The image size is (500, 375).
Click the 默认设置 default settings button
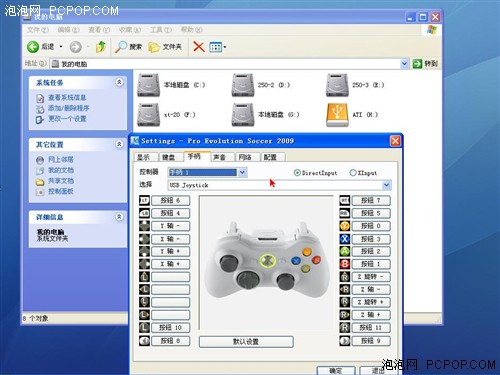(x=246, y=342)
